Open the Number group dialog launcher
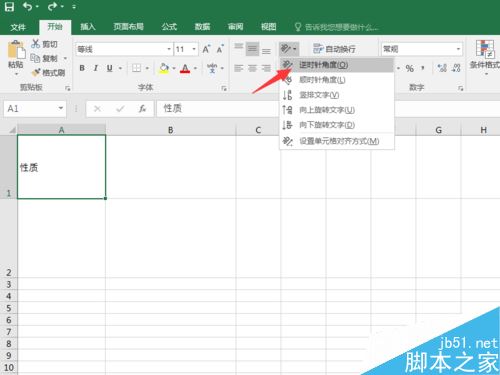The width and height of the screenshot is (500, 375). click(461, 88)
